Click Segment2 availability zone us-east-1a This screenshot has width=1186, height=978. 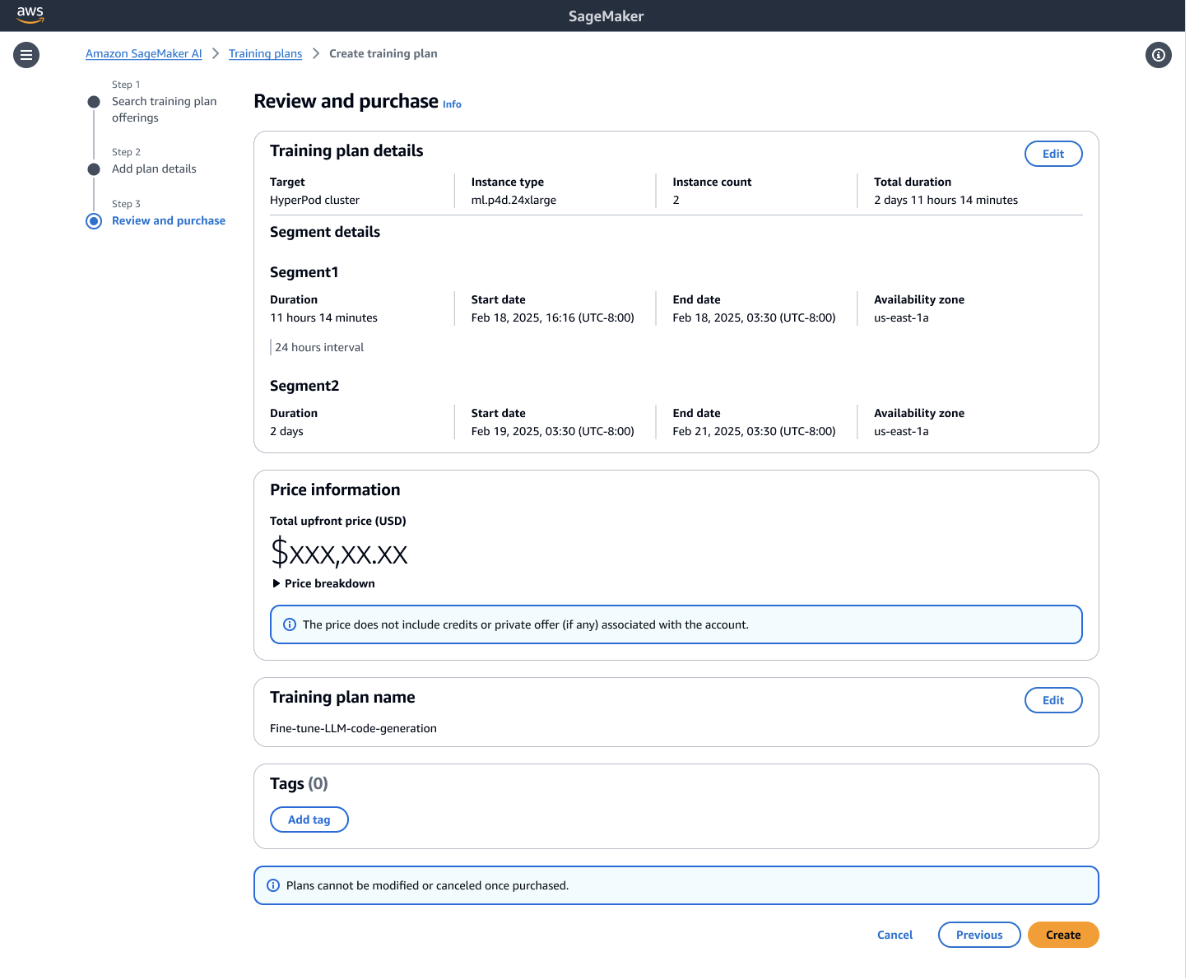coord(901,431)
